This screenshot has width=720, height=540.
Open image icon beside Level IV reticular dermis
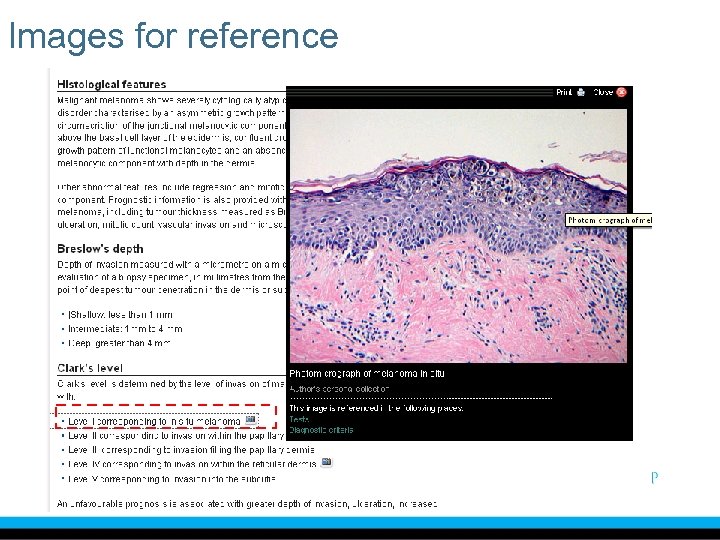click(x=326, y=462)
